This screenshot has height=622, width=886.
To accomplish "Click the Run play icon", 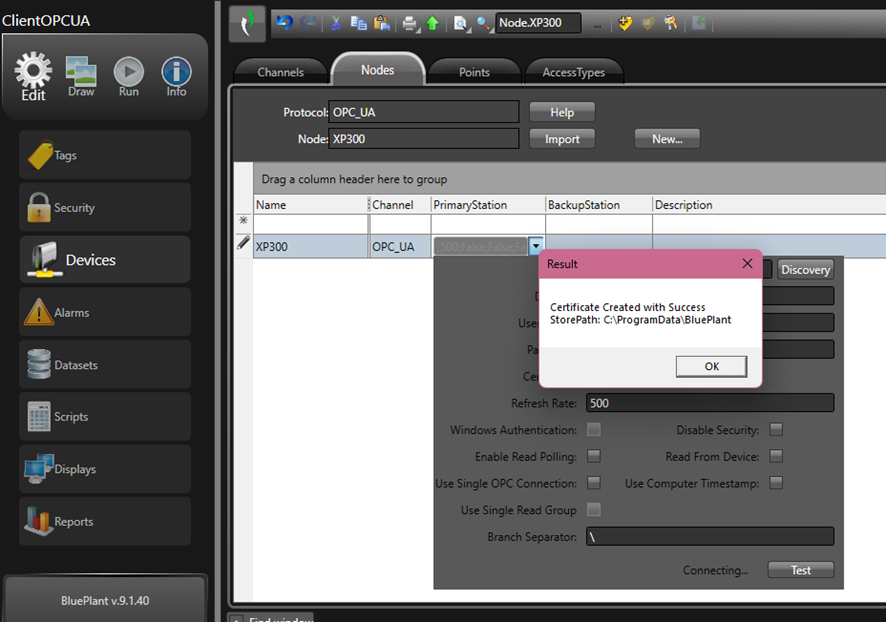I will coord(128,74).
